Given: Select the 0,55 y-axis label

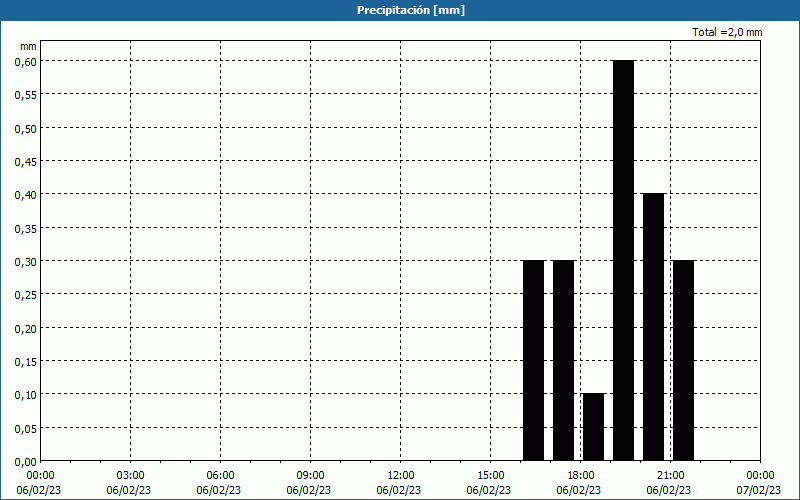Looking at the screenshot, I should (x=26, y=94).
